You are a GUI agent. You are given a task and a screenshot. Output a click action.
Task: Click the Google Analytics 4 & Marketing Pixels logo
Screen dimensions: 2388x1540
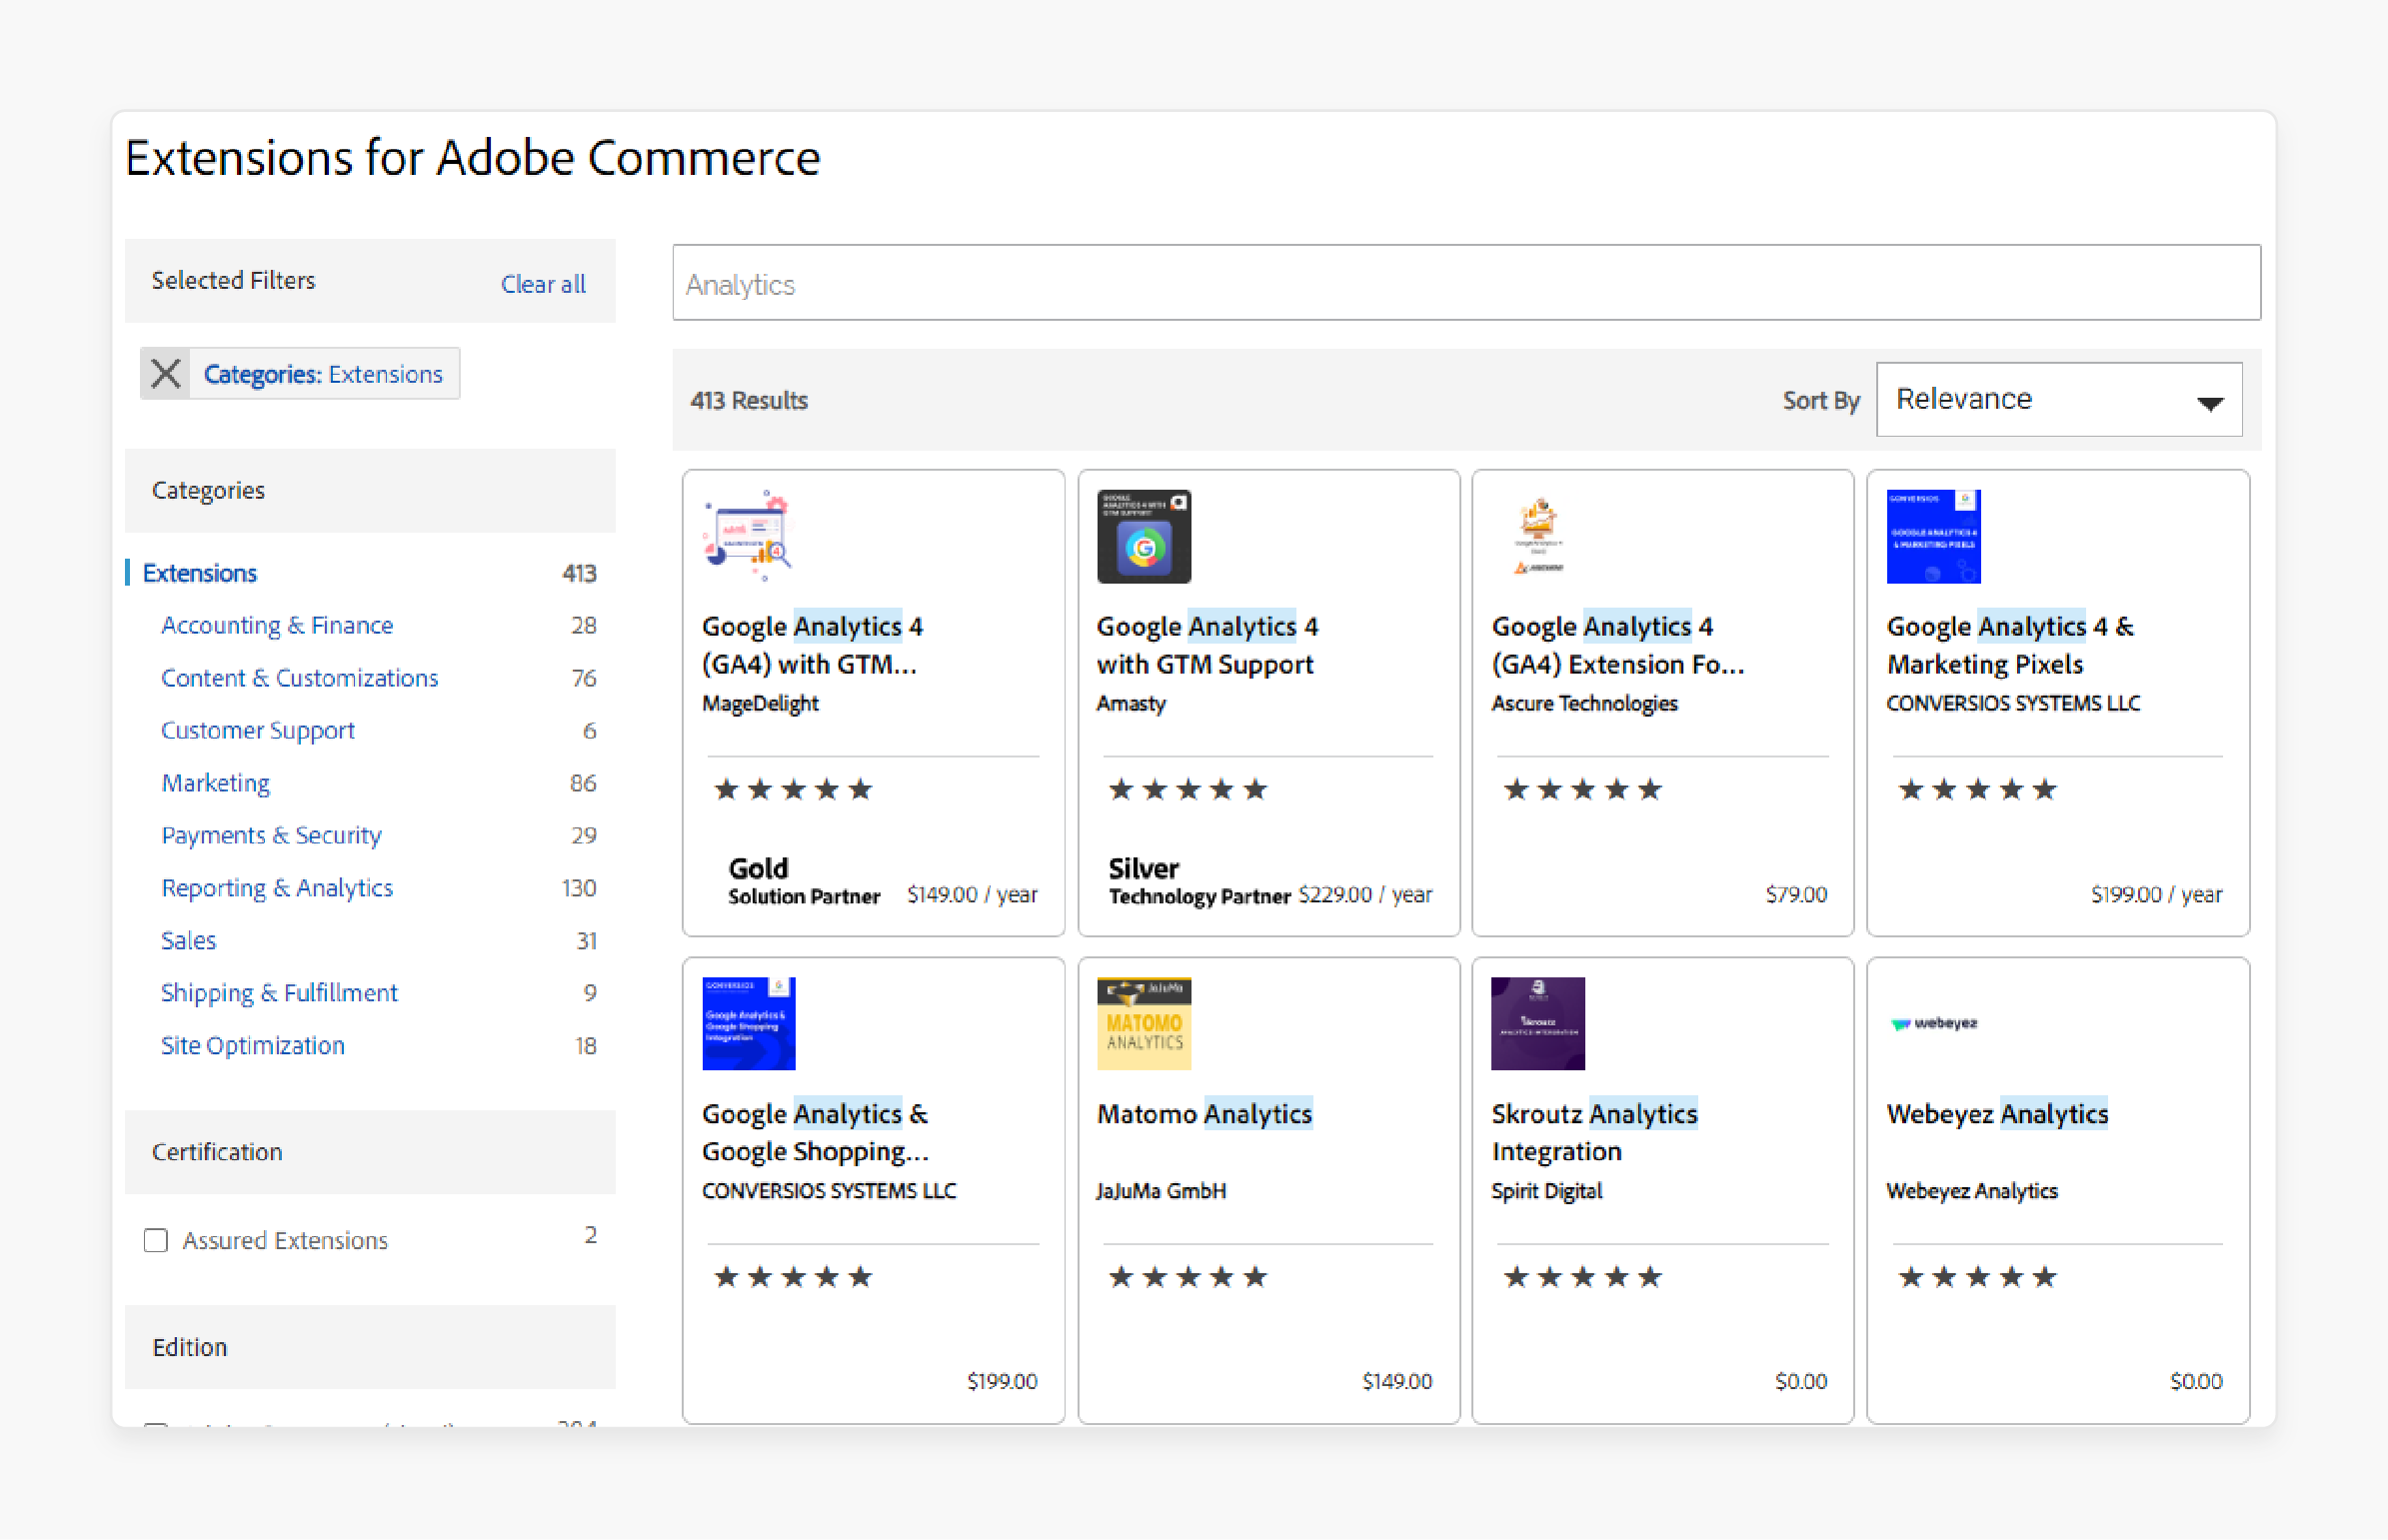[1933, 536]
